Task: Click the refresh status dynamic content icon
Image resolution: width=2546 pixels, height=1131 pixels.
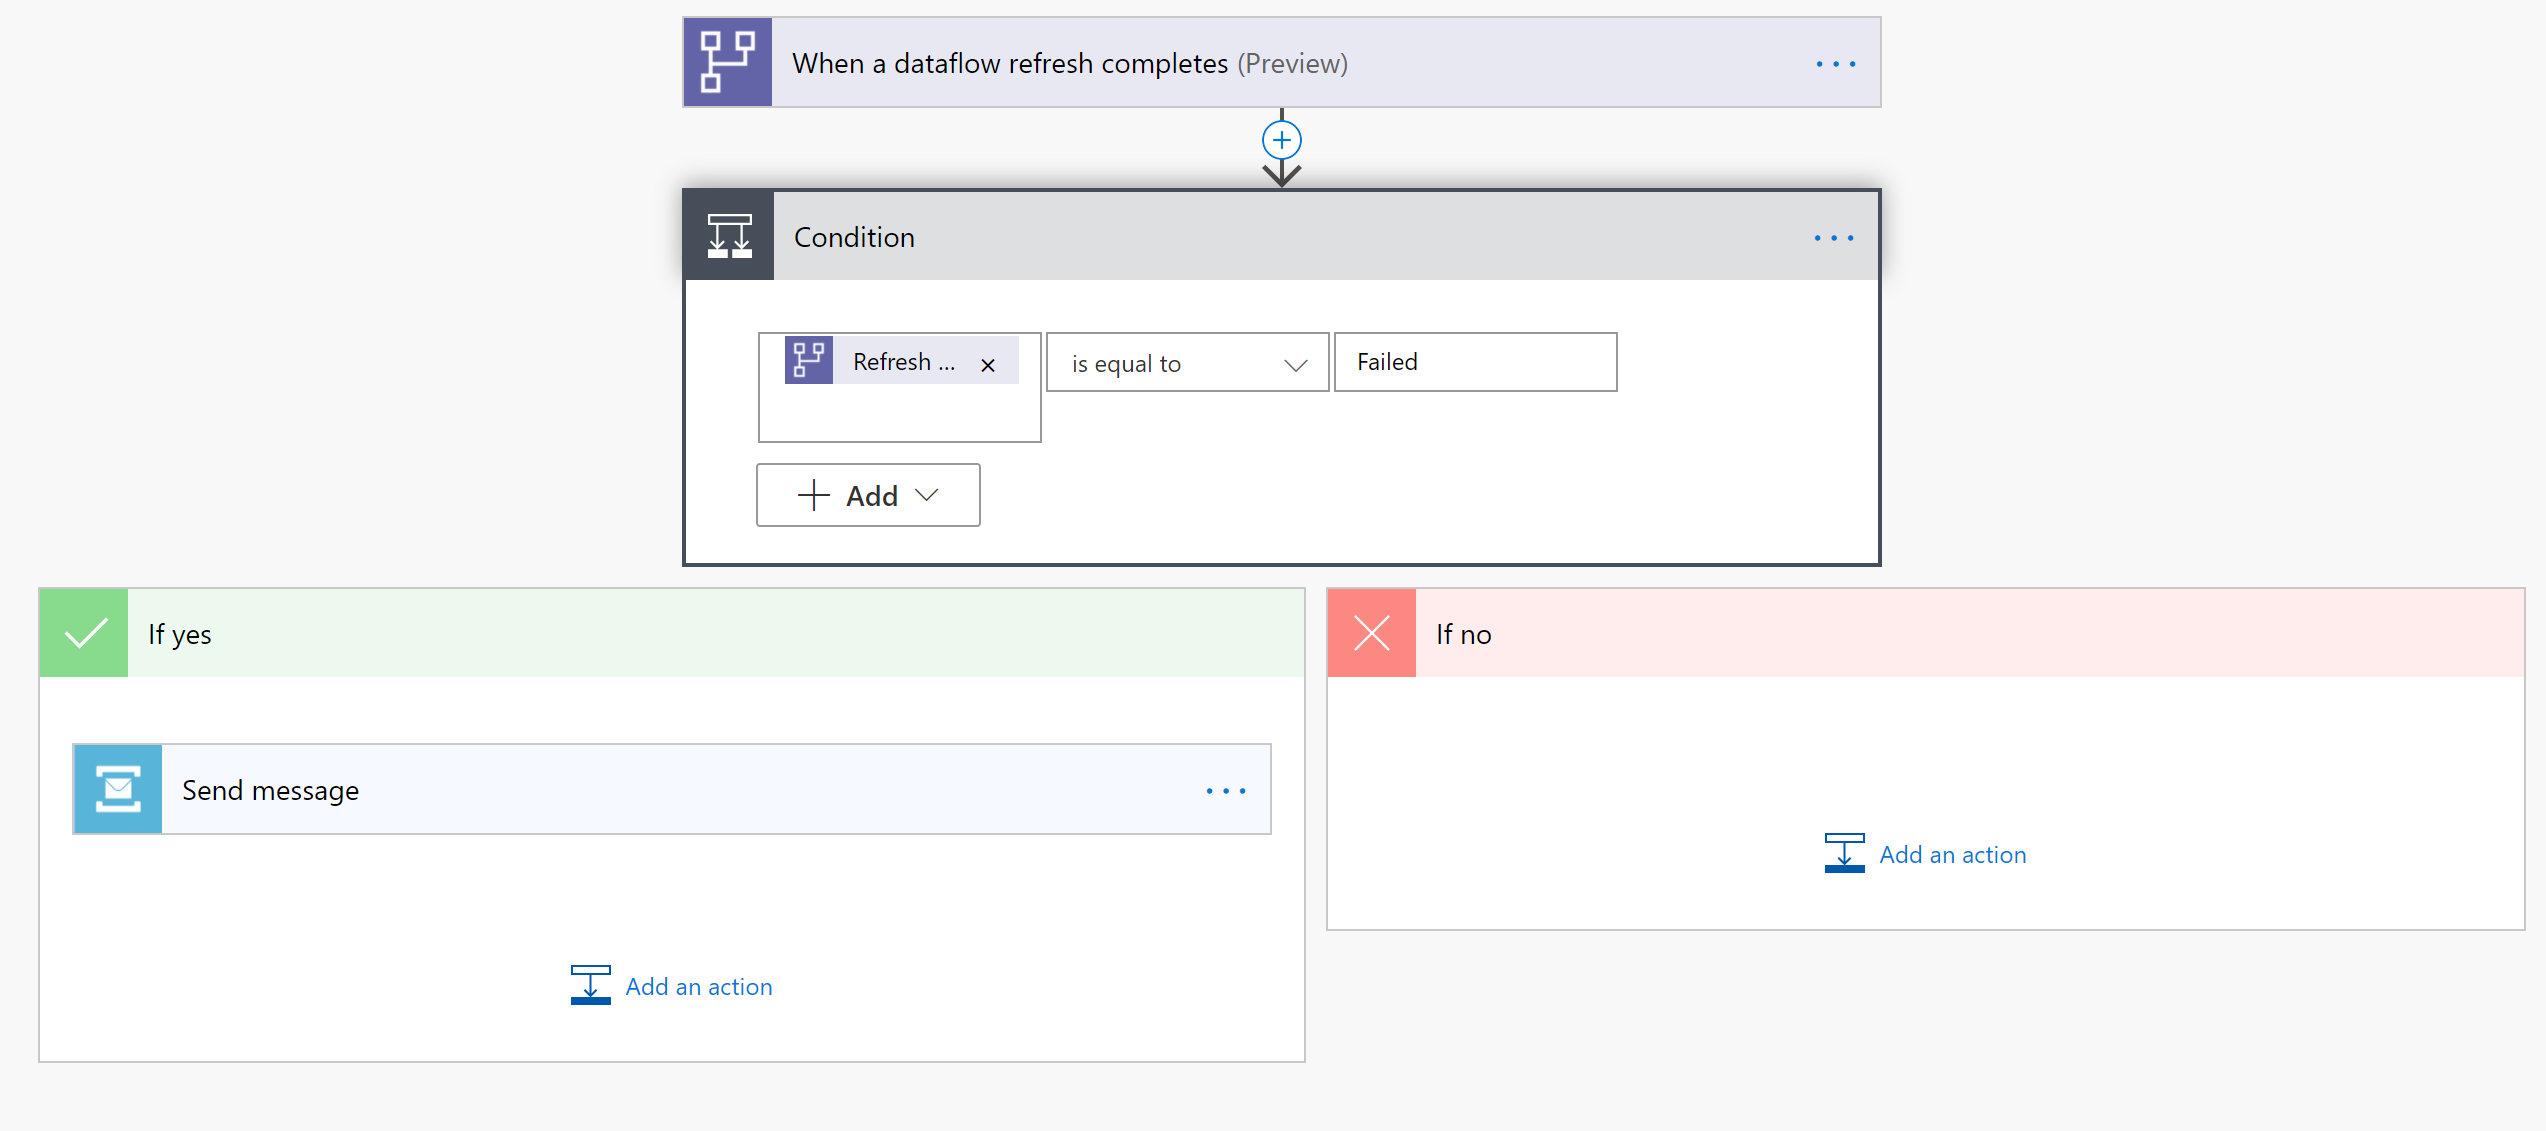Action: pos(807,360)
